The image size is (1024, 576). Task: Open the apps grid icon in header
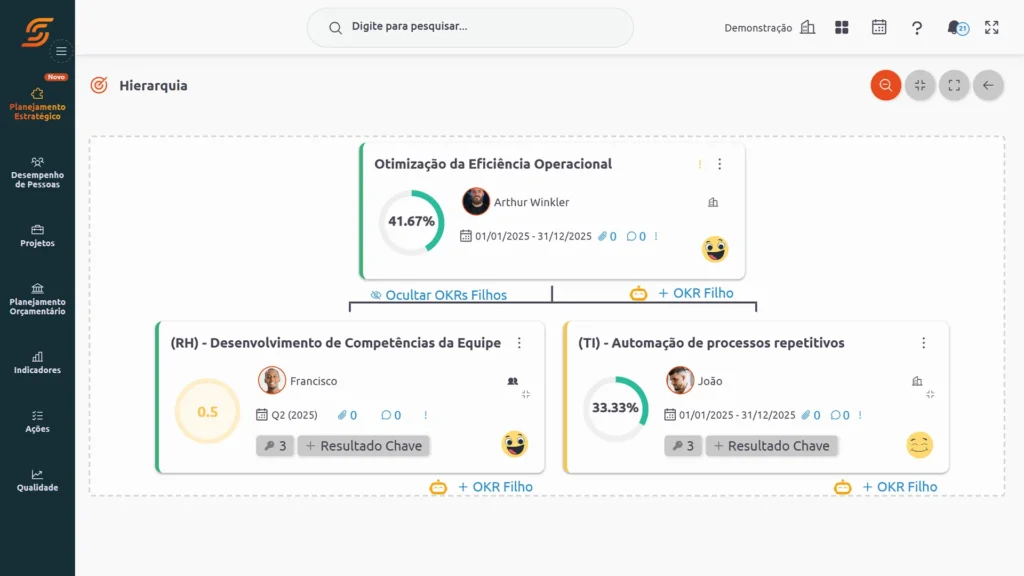pos(842,27)
